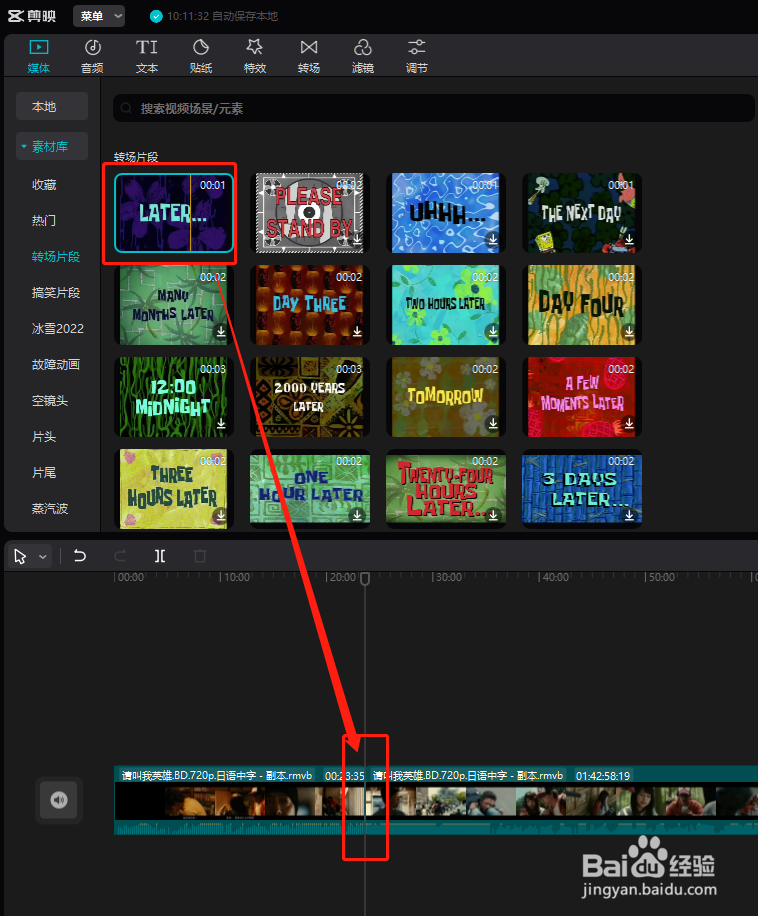Open the 收藏 favorites category
The height and width of the screenshot is (916, 758).
44,185
